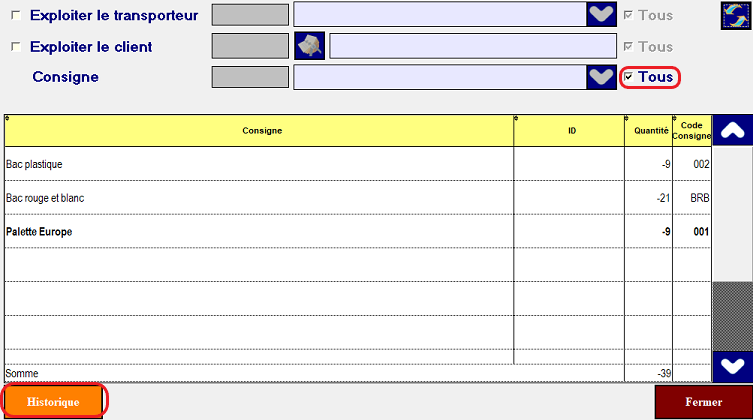Click the Quantité column header

click(648, 131)
